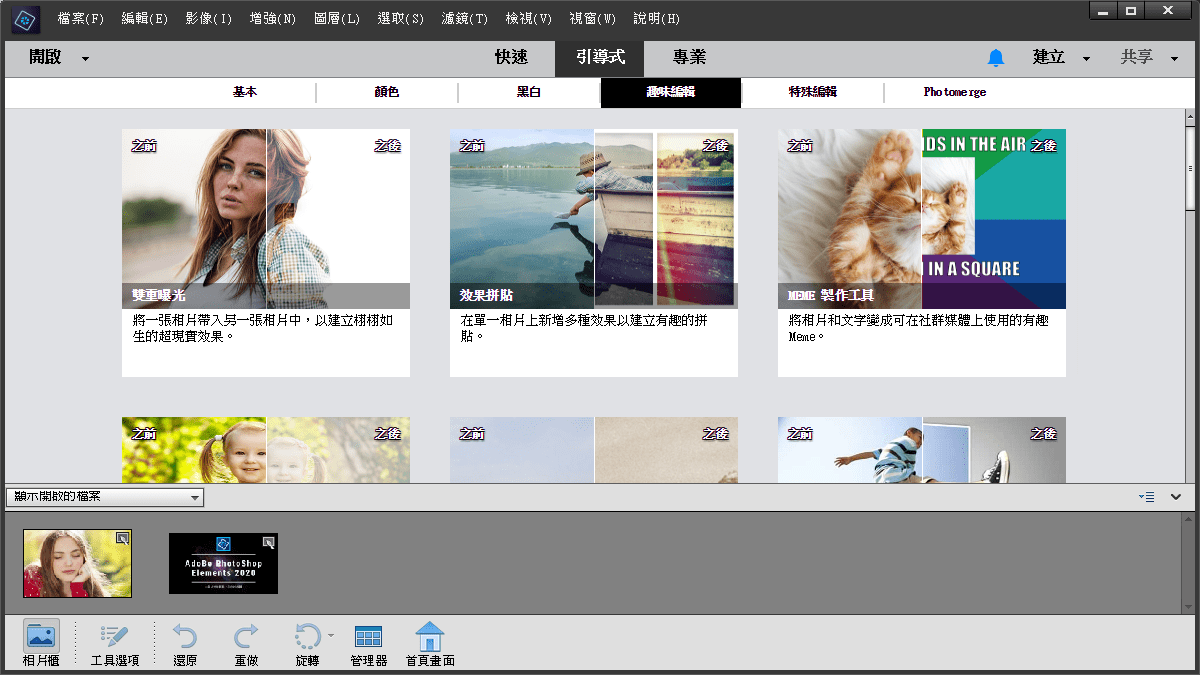Open the 濾鏡(T) menu
This screenshot has height=675, width=1200.
click(x=465, y=18)
